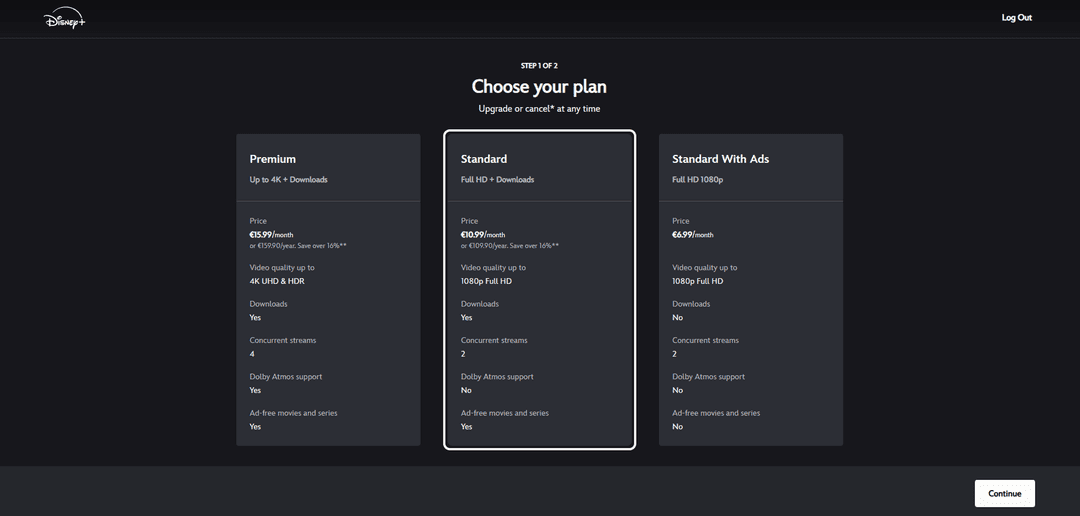Image resolution: width=1080 pixels, height=516 pixels.
Task: Click the €159.90/year annual offer text
Action: [x=298, y=245]
